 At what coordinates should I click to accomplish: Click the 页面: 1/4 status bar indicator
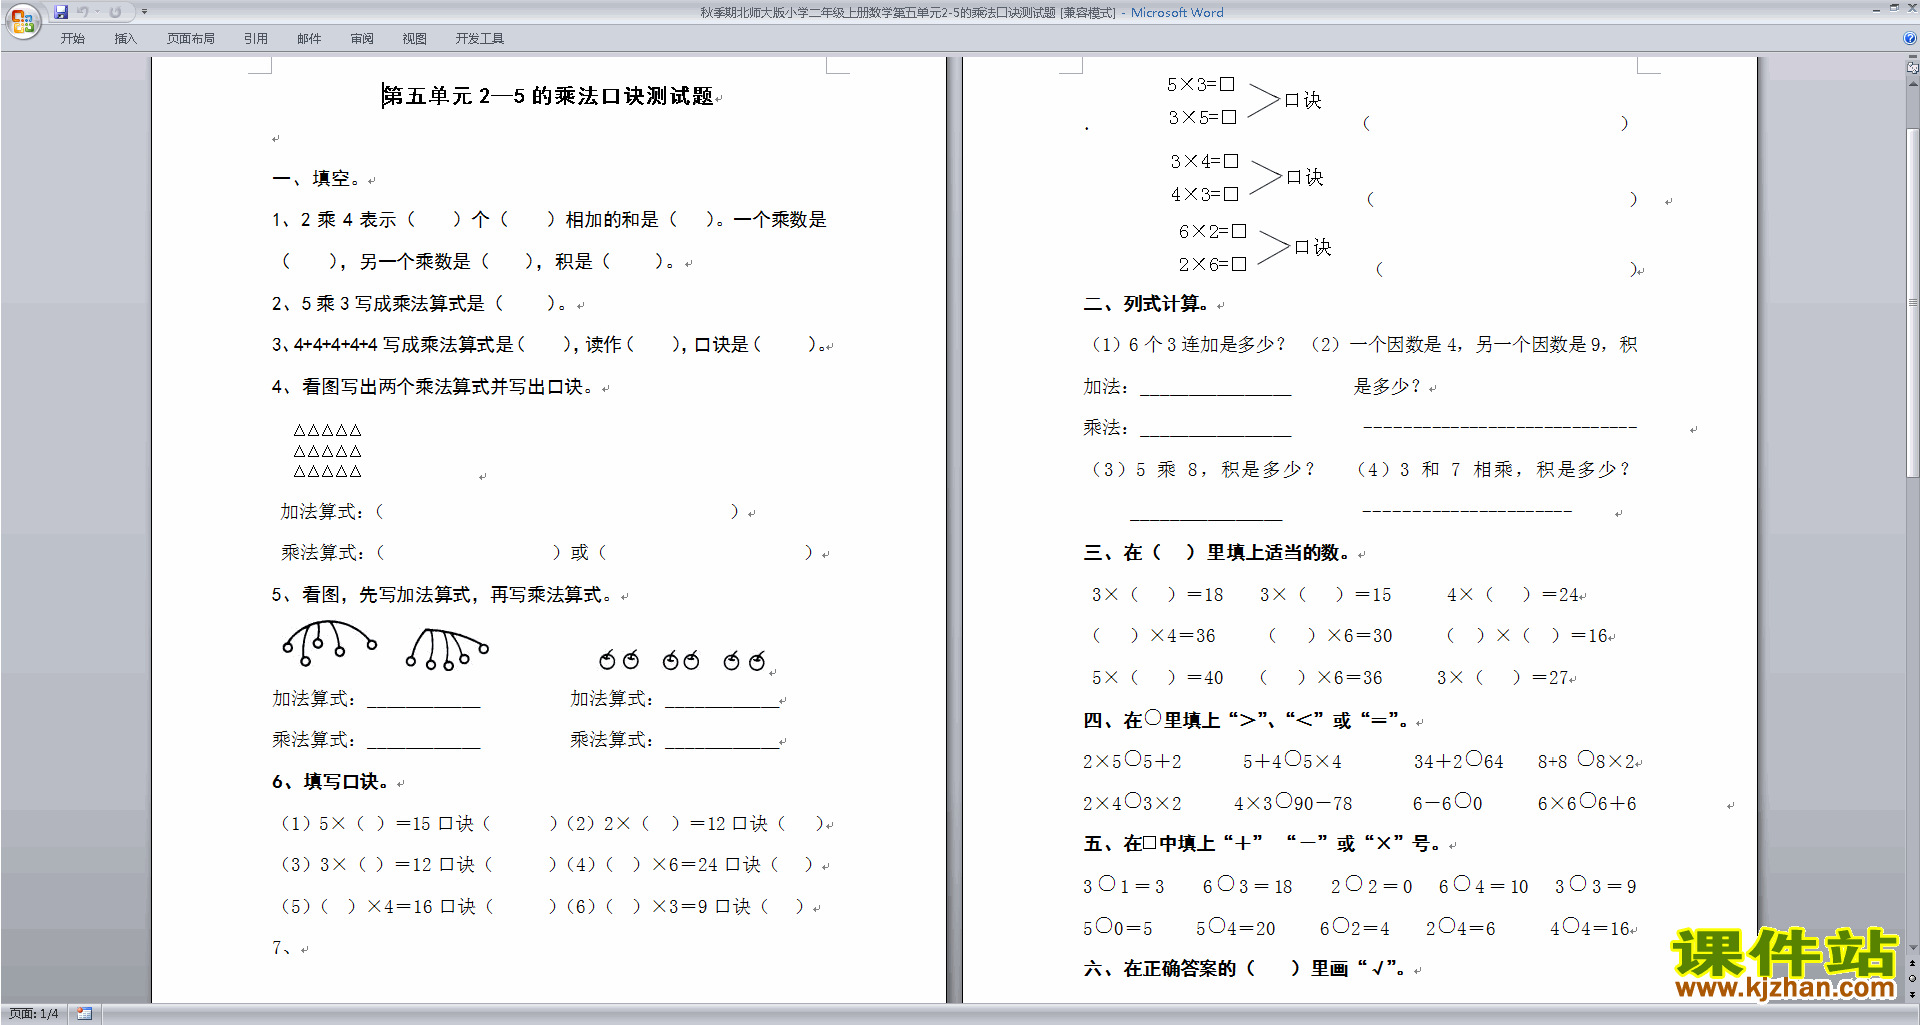(x=33, y=1014)
